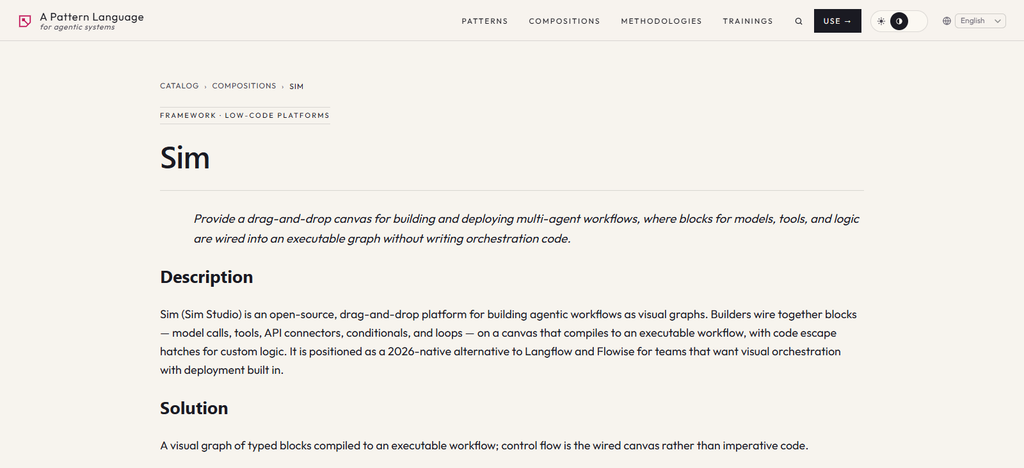Open the English language dropdown
This screenshot has width=1024, height=468.
tap(980, 21)
